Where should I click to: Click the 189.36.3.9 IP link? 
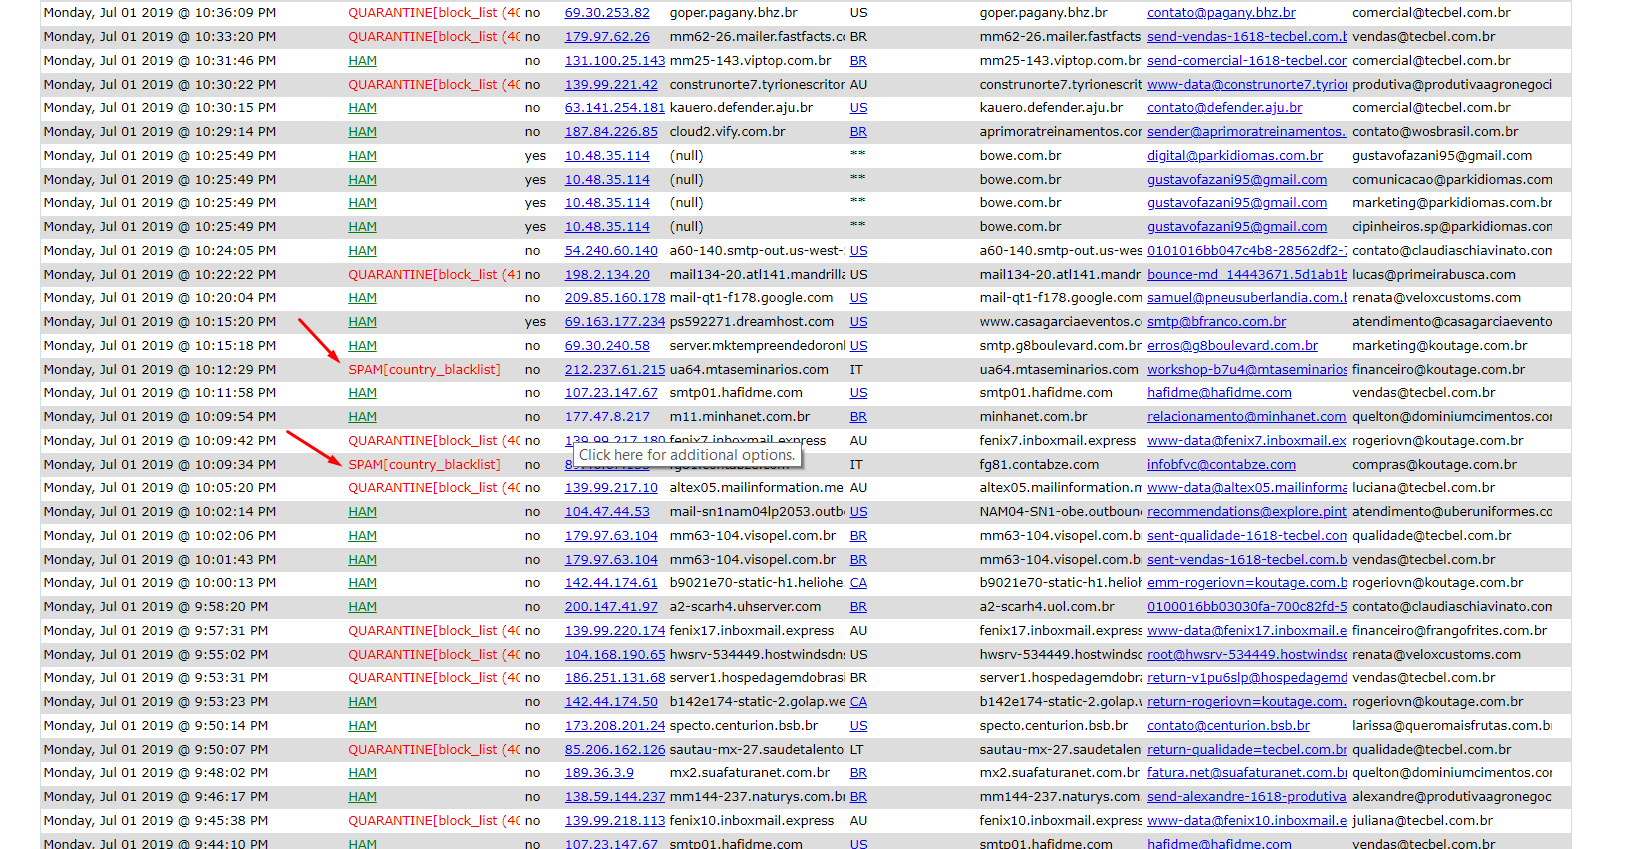click(598, 773)
